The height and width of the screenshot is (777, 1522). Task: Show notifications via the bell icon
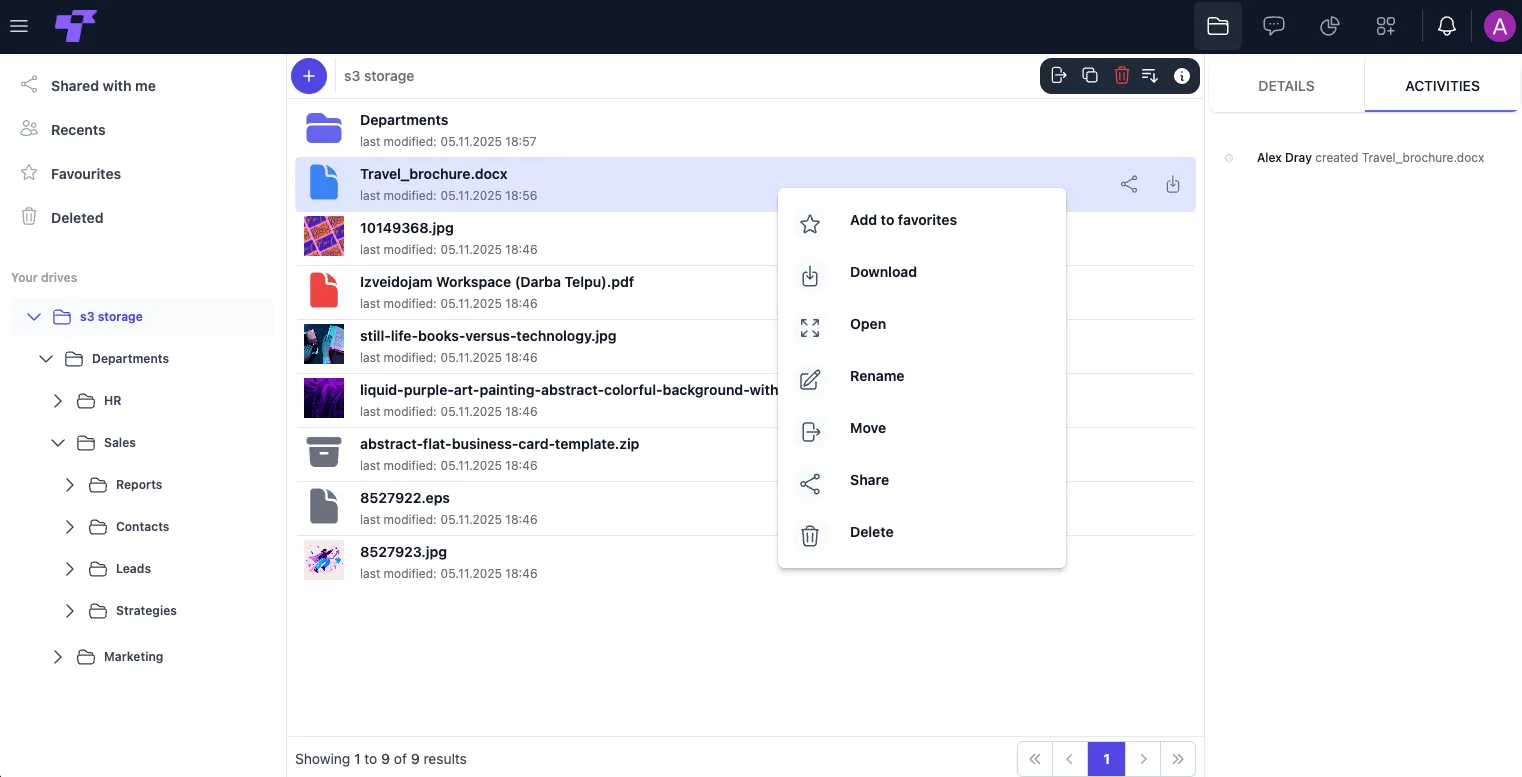pyautogui.click(x=1447, y=27)
